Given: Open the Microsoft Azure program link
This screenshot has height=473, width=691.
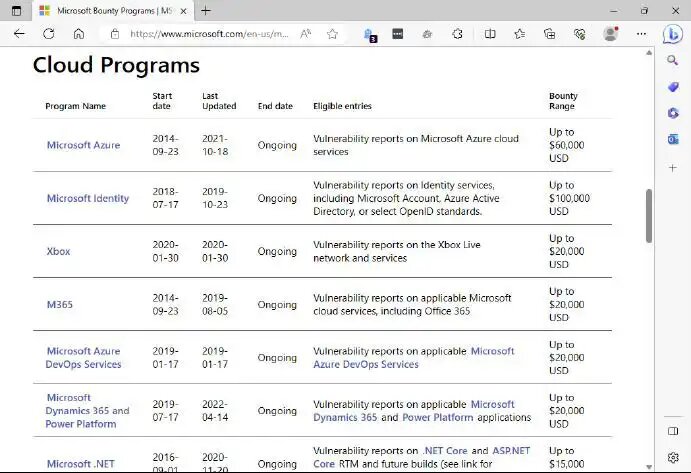Looking at the screenshot, I should 83,145.
